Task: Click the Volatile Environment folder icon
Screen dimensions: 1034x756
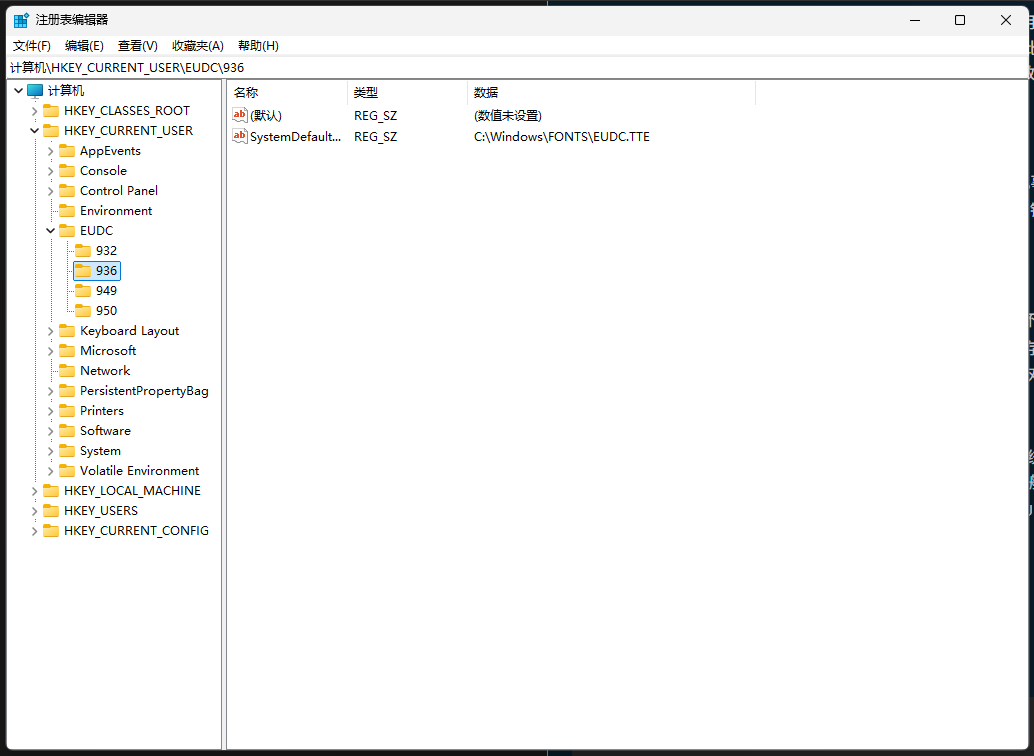Action: coord(67,471)
